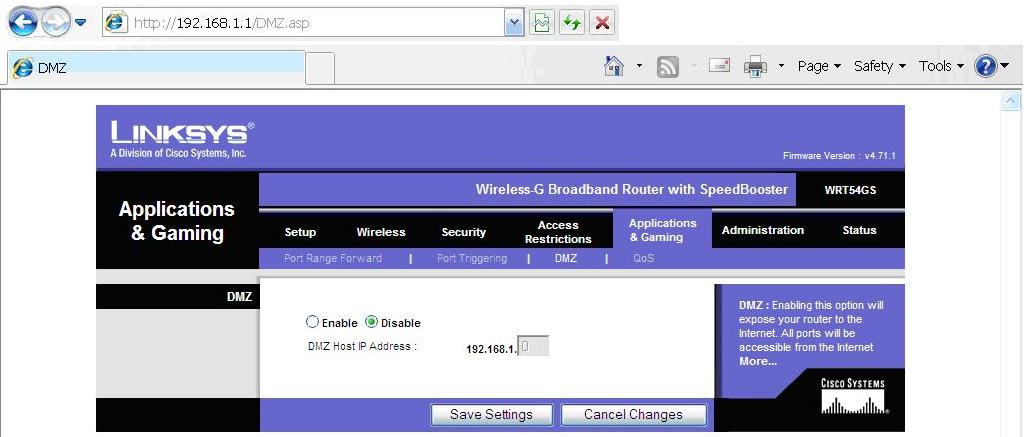Viewport: 1024px width, 437px height.
Task: Go to the QoS subpage
Action: coord(643,258)
